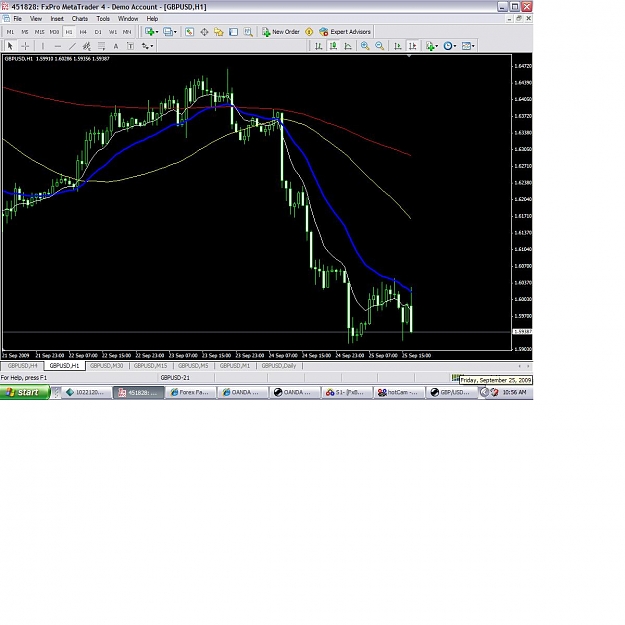Toggle the M15 timeframe button
625x625 pixels.
(x=39, y=32)
